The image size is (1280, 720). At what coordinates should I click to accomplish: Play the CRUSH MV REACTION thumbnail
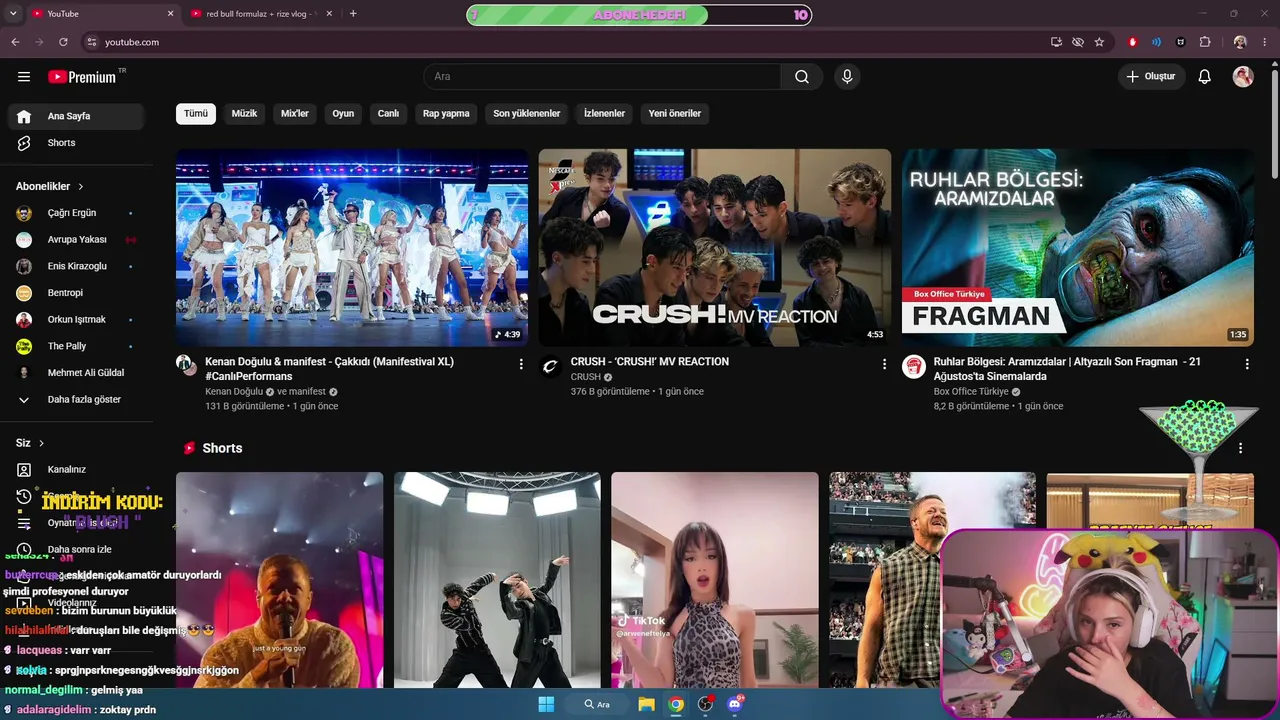pyautogui.click(x=715, y=248)
